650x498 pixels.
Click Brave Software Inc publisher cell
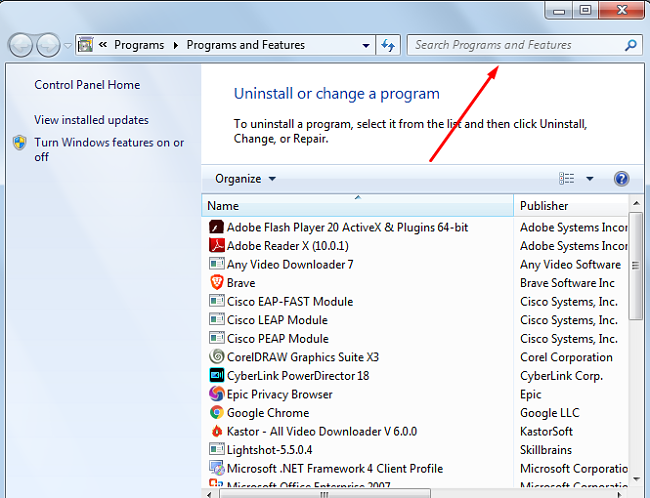(x=567, y=283)
